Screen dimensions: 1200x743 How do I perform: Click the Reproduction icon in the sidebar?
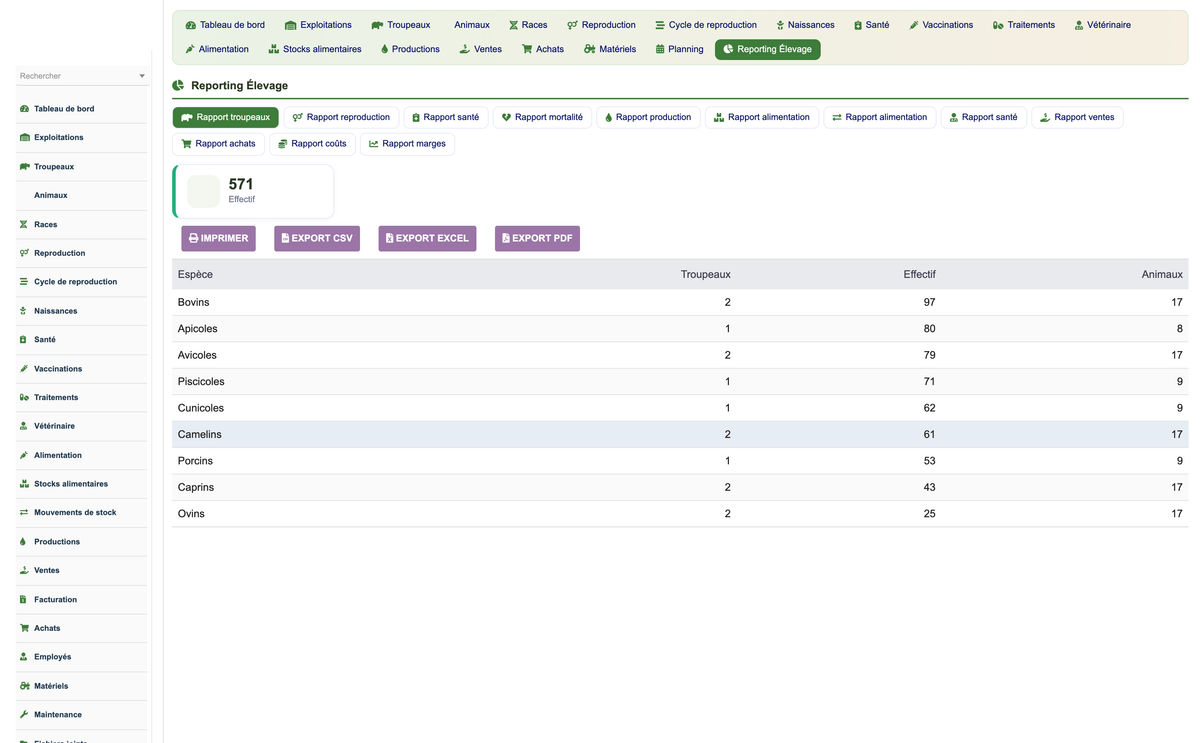tap(24, 253)
